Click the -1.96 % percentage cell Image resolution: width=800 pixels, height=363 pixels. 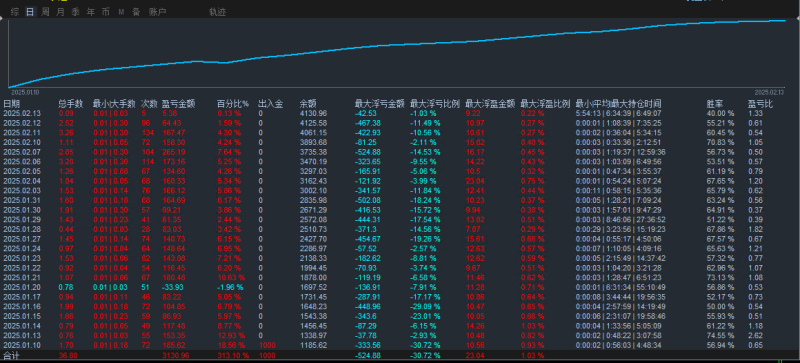[230, 287]
